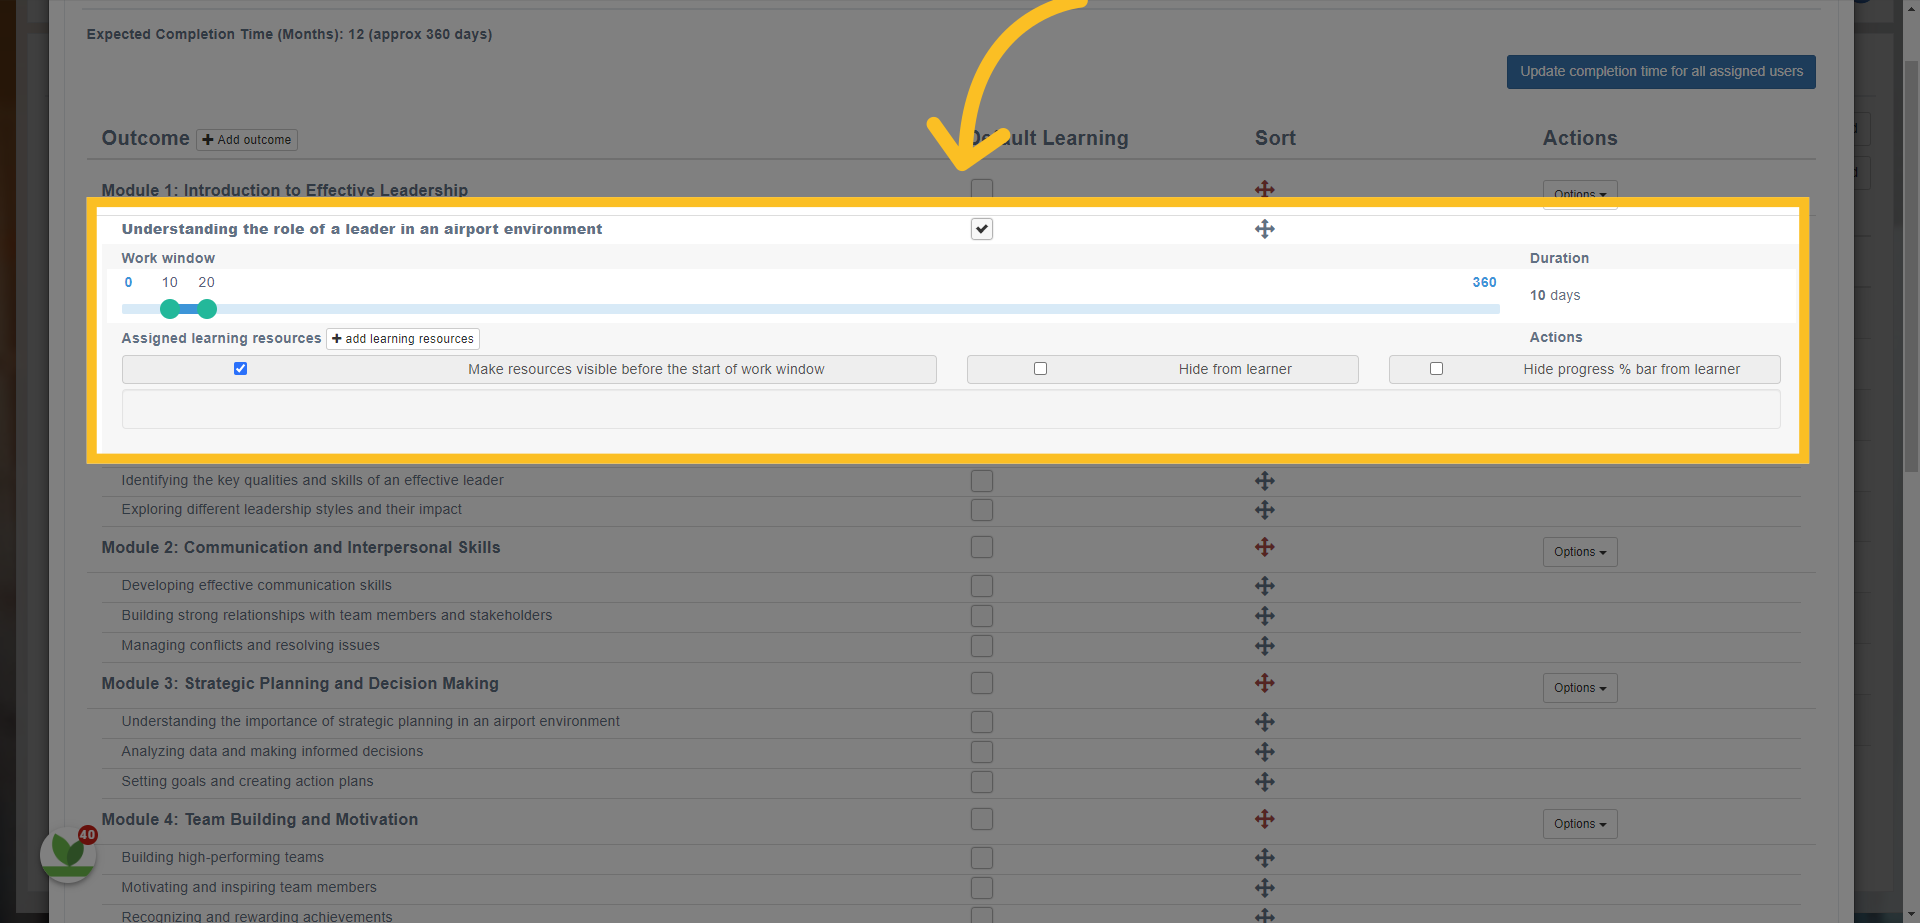
Task: Open green plant widget with 40 badge
Action: [x=68, y=854]
